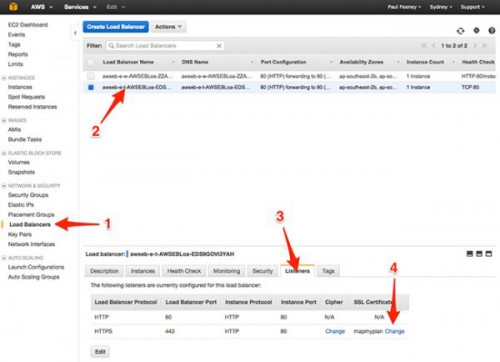Open Events in the sidebar

pos(16,35)
